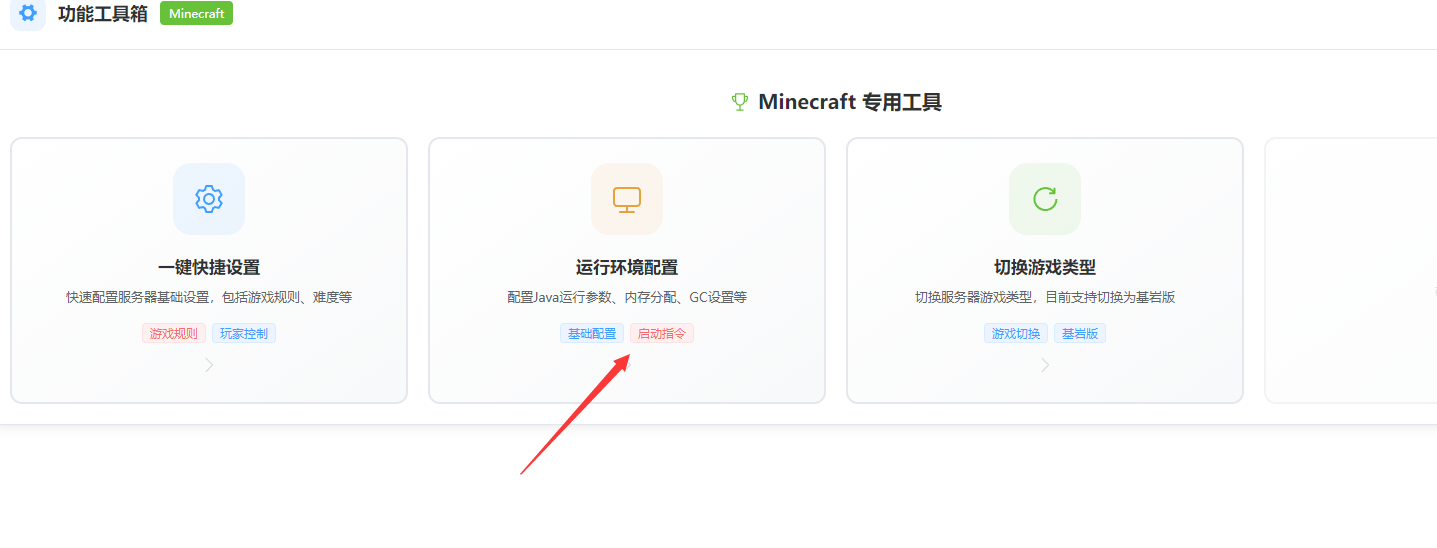Open the 切换游戏类型 card title
The image size is (1437, 548).
pos(1045,267)
